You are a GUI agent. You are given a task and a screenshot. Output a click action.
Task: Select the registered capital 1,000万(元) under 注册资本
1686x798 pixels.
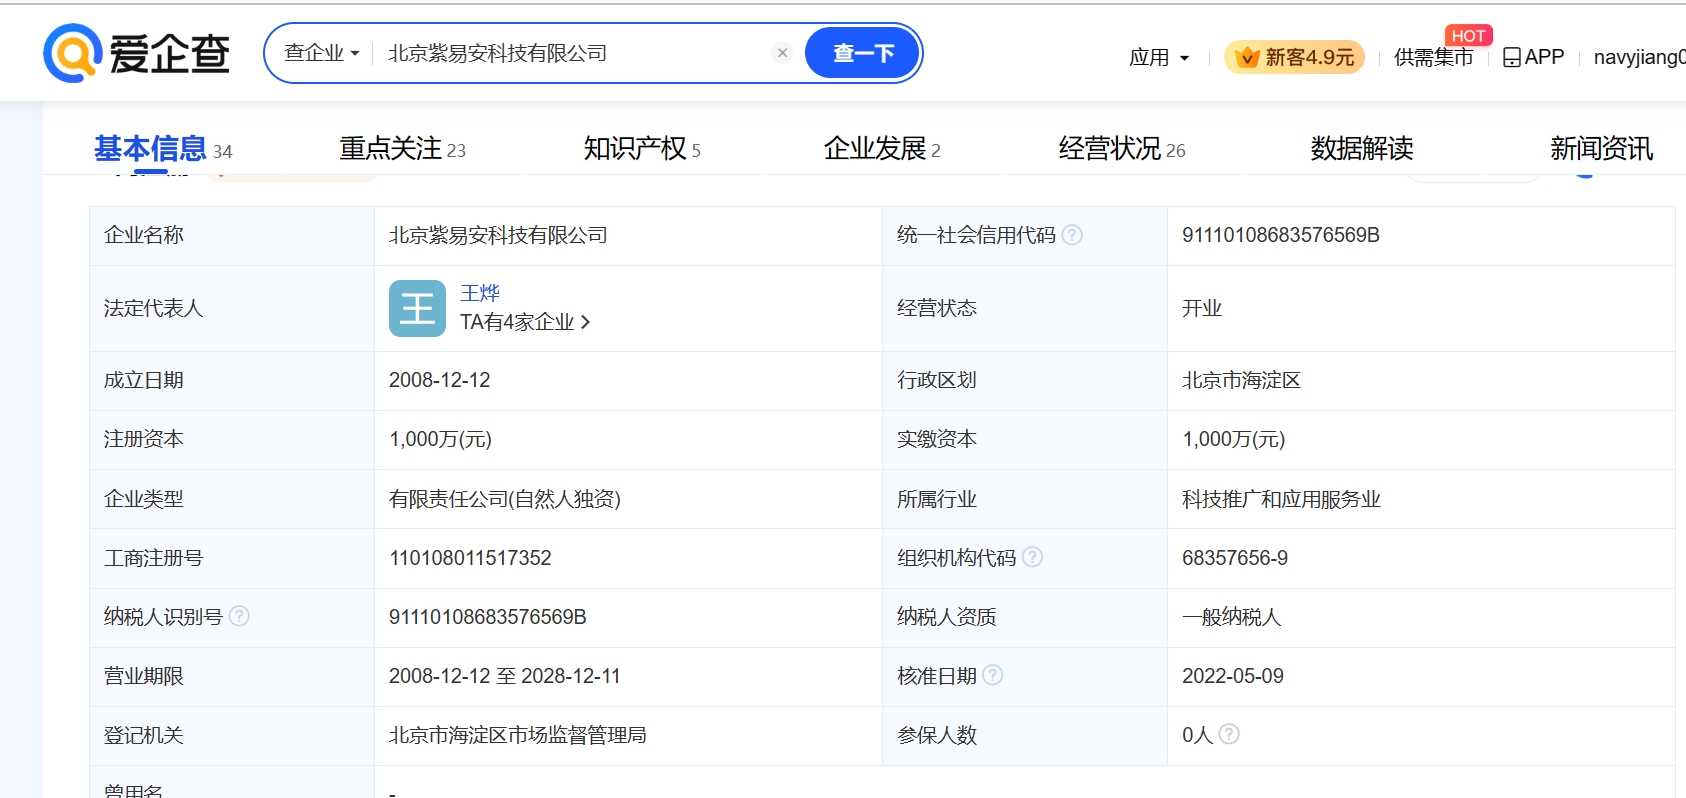coord(440,439)
